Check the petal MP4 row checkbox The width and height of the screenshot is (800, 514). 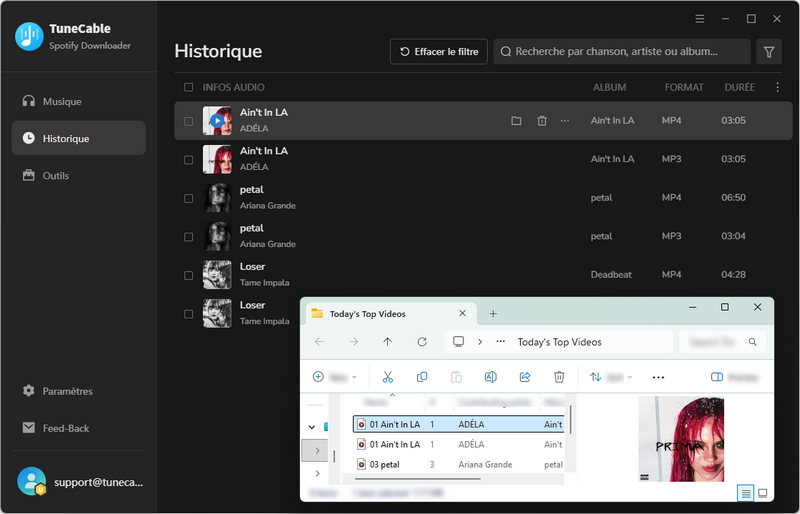pyautogui.click(x=188, y=198)
